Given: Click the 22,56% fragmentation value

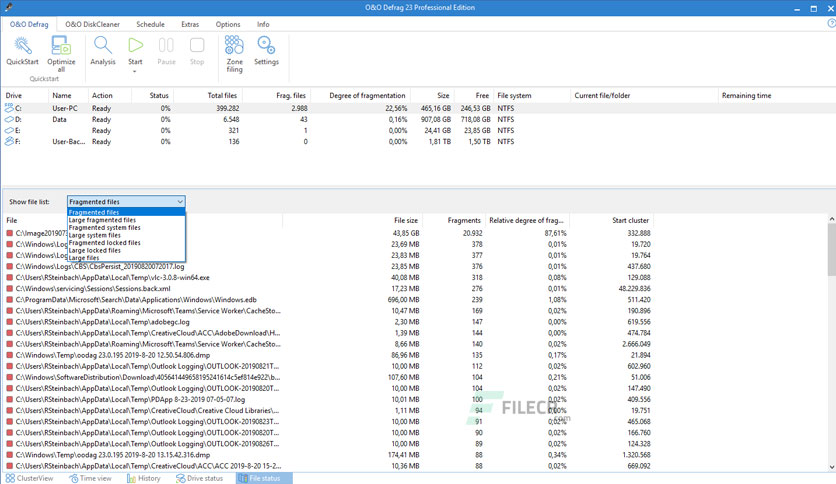Looking at the screenshot, I should click(396, 108).
